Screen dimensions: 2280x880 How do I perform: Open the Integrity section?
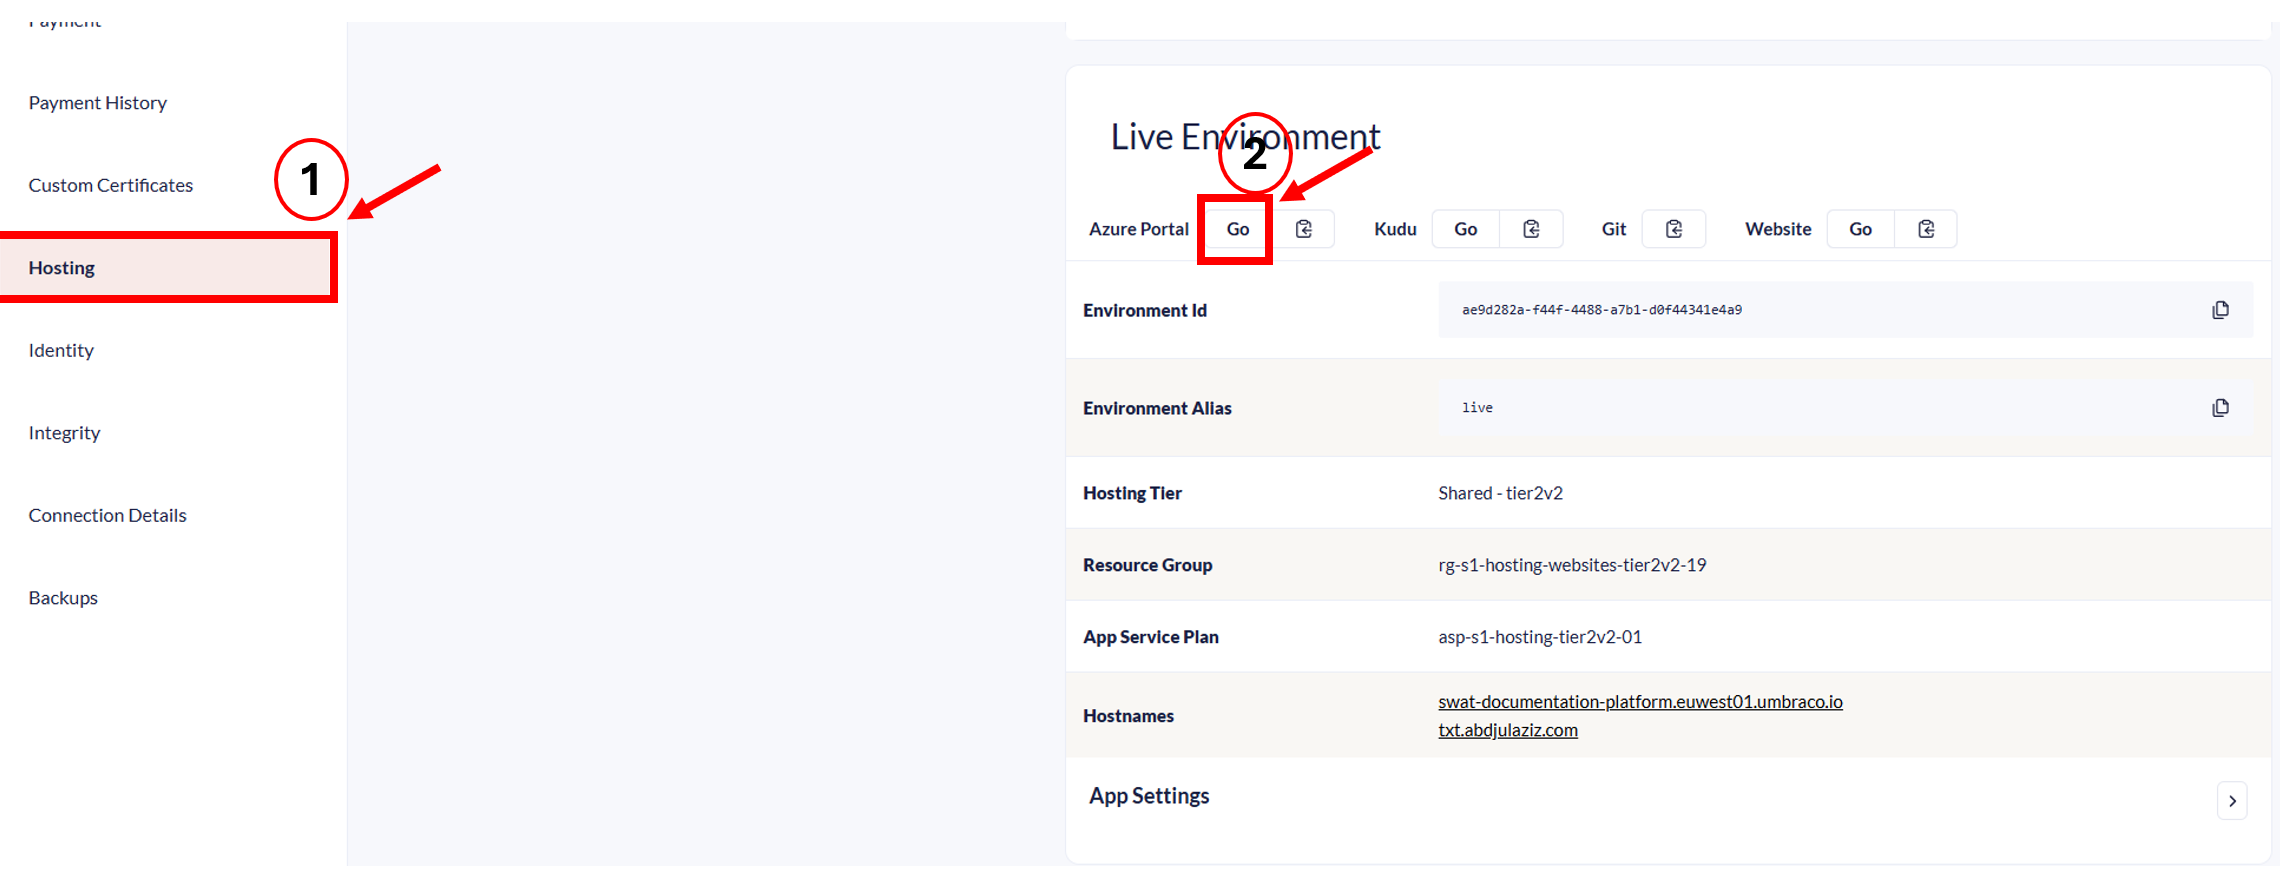[64, 433]
